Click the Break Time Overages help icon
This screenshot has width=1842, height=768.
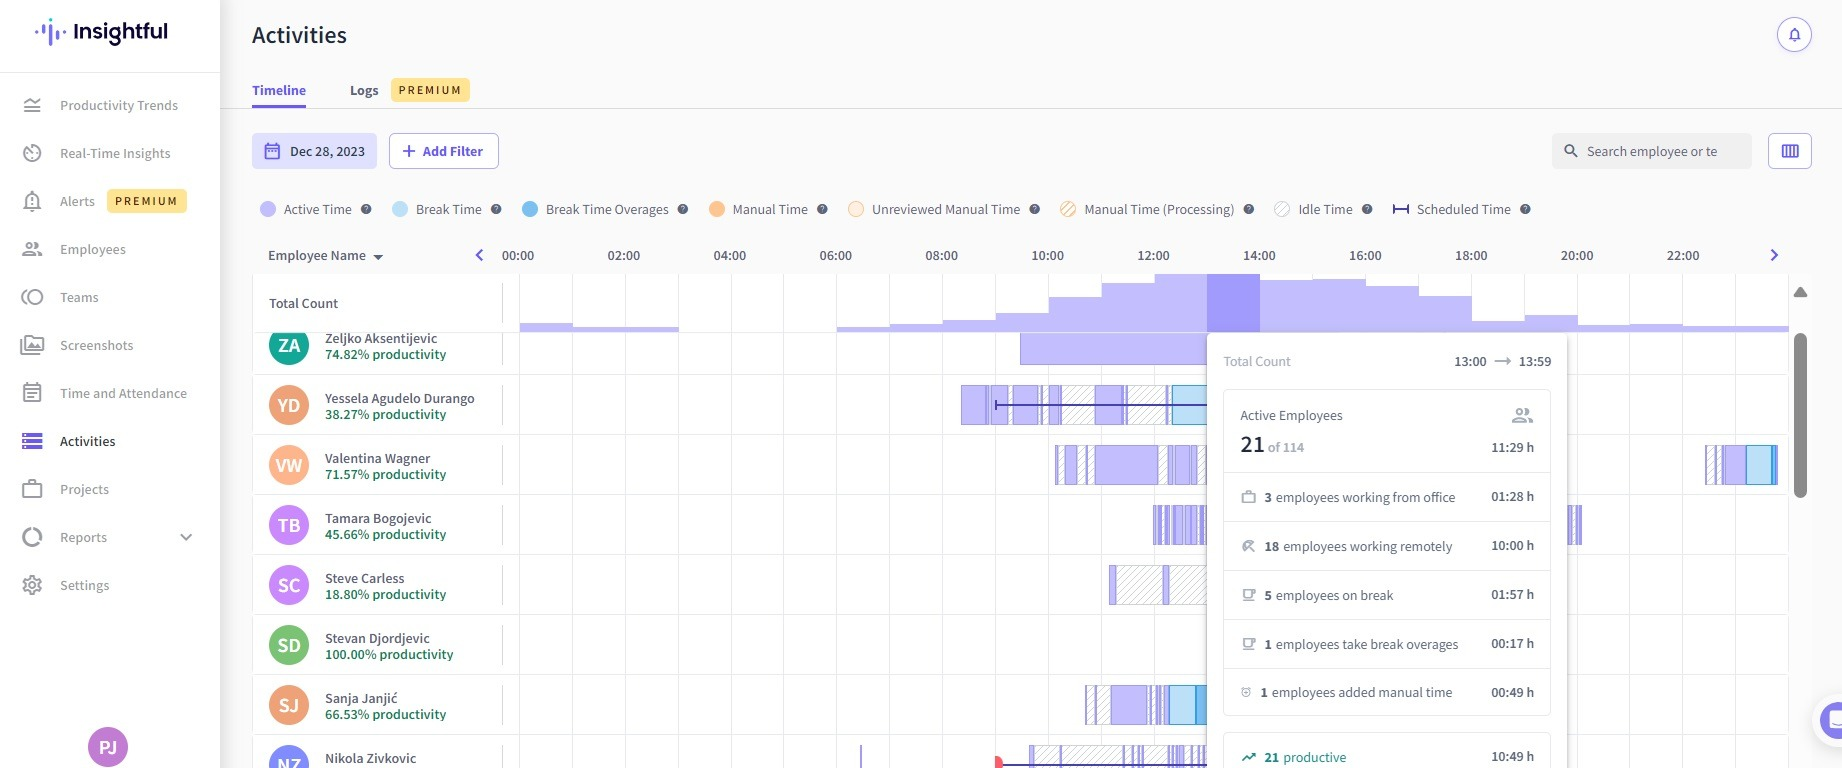point(683,209)
